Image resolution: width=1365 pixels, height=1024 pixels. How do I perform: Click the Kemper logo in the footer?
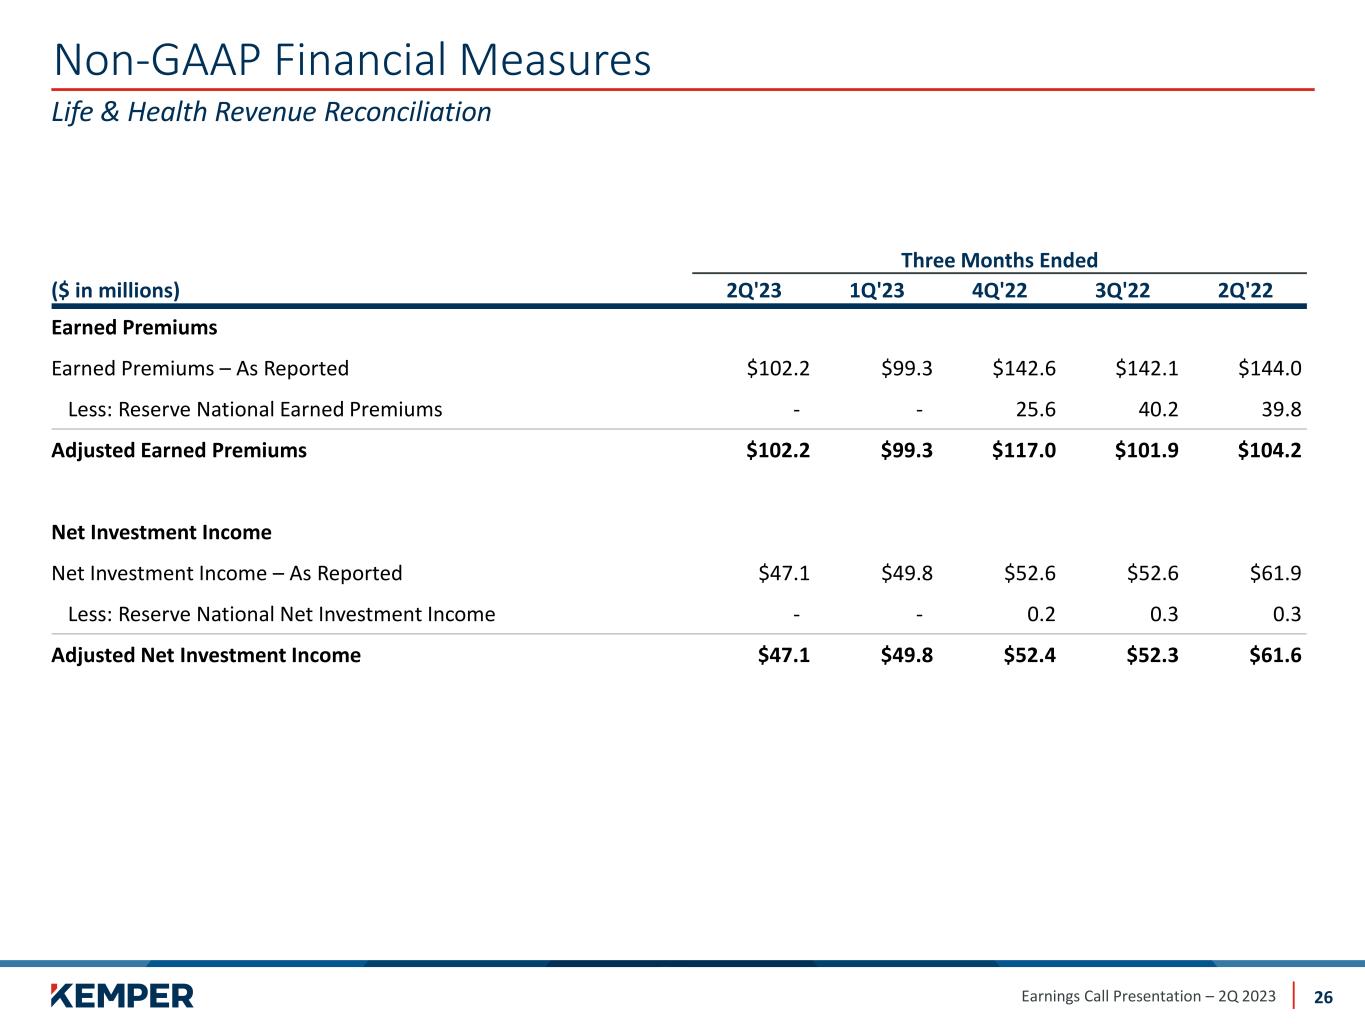click(x=122, y=995)
